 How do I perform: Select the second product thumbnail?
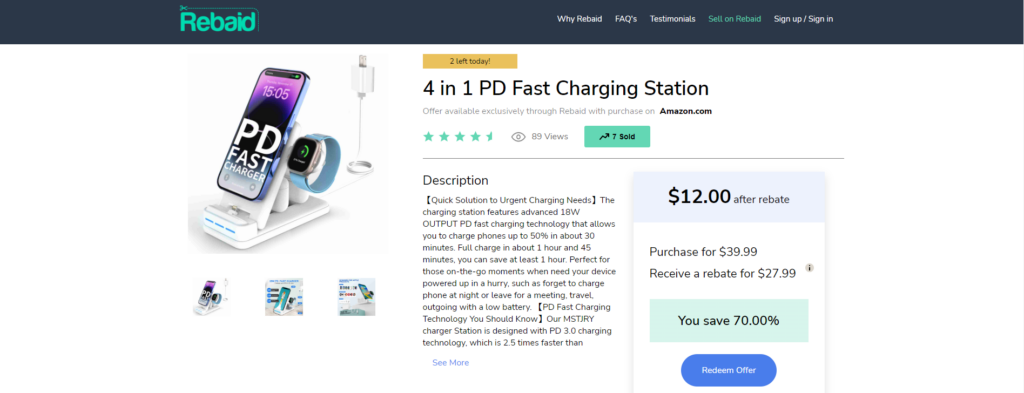[284, 297]
